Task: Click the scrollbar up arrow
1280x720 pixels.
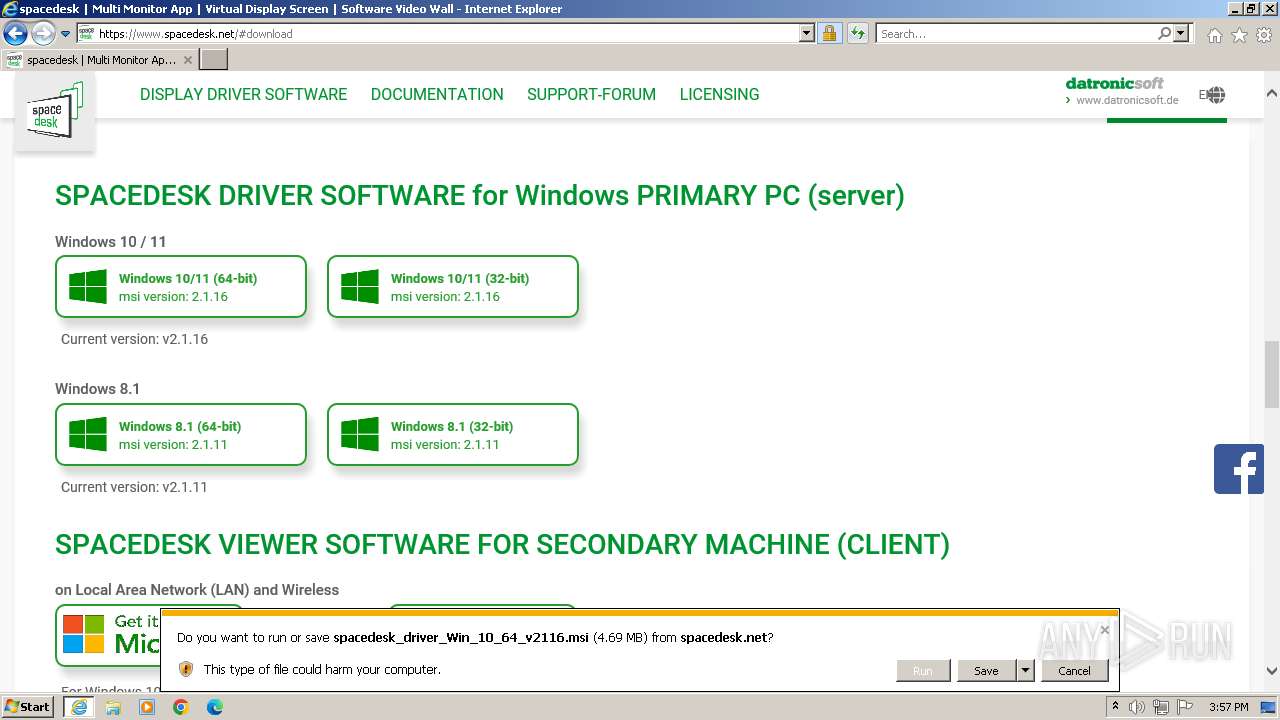Action: pyautogui.click(x=1272, y=93)
